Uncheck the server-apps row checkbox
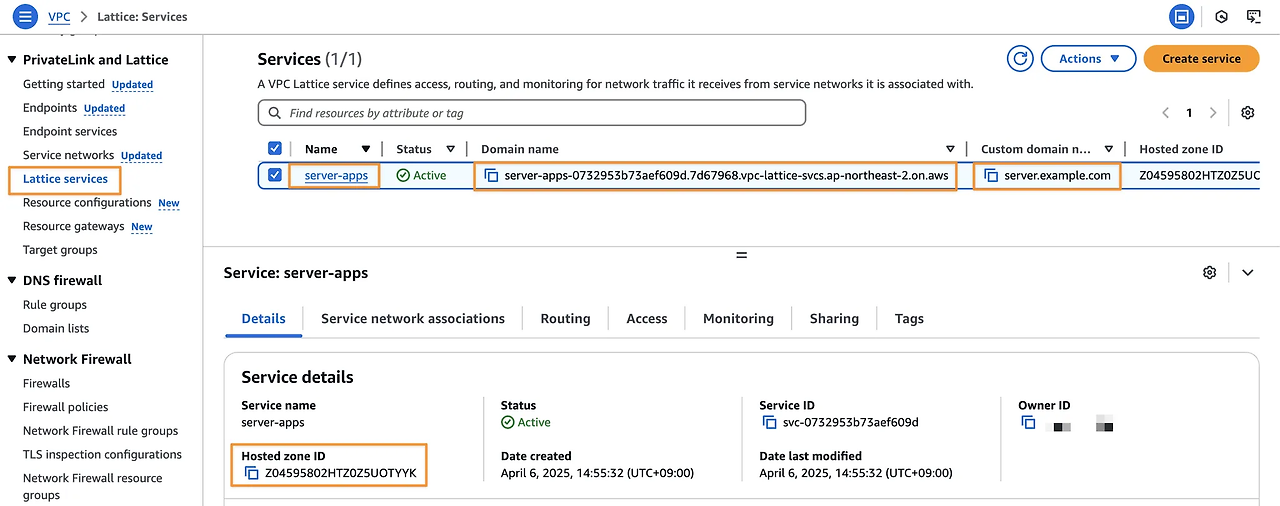The width and height of the screenshot is (1280, 506). click(x=275, y=176)
